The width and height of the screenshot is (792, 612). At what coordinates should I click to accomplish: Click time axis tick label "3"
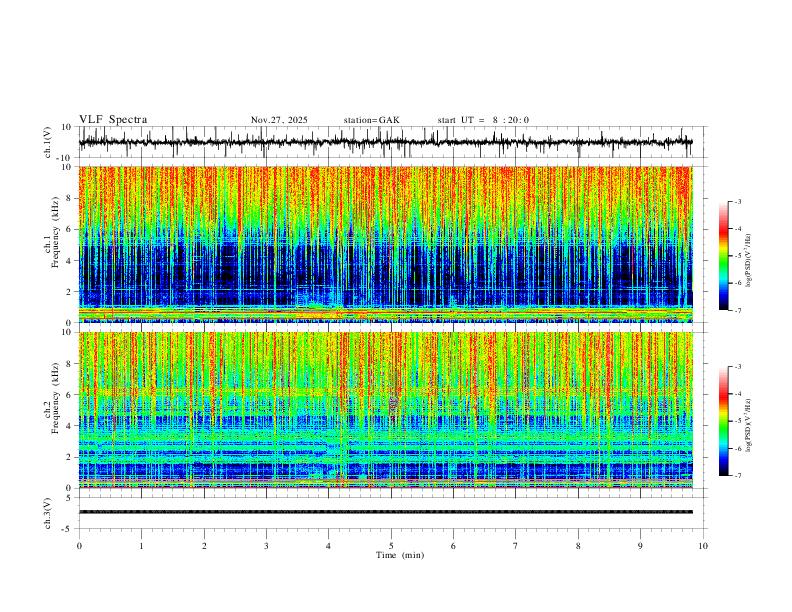266,546
